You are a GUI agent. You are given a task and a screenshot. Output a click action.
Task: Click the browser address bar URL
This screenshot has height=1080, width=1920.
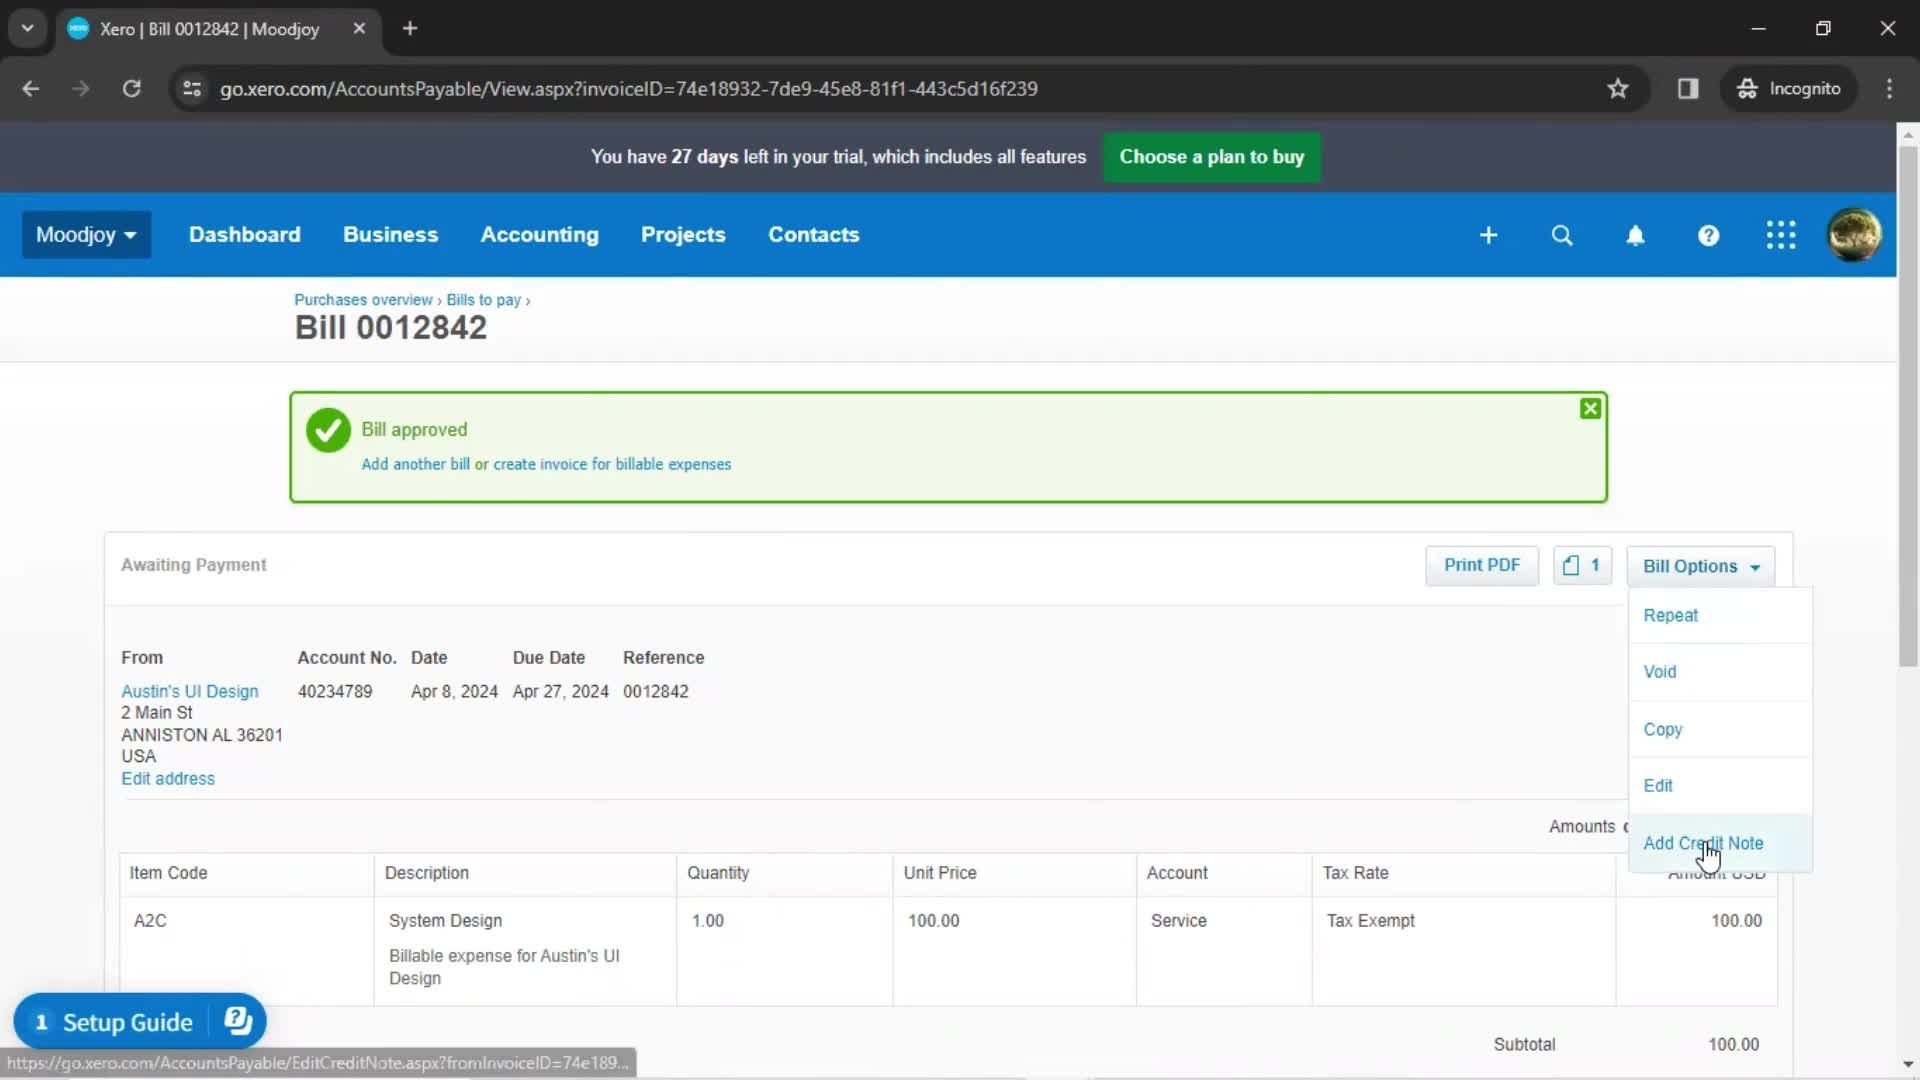pyautogui.click(x=628, y=89)
